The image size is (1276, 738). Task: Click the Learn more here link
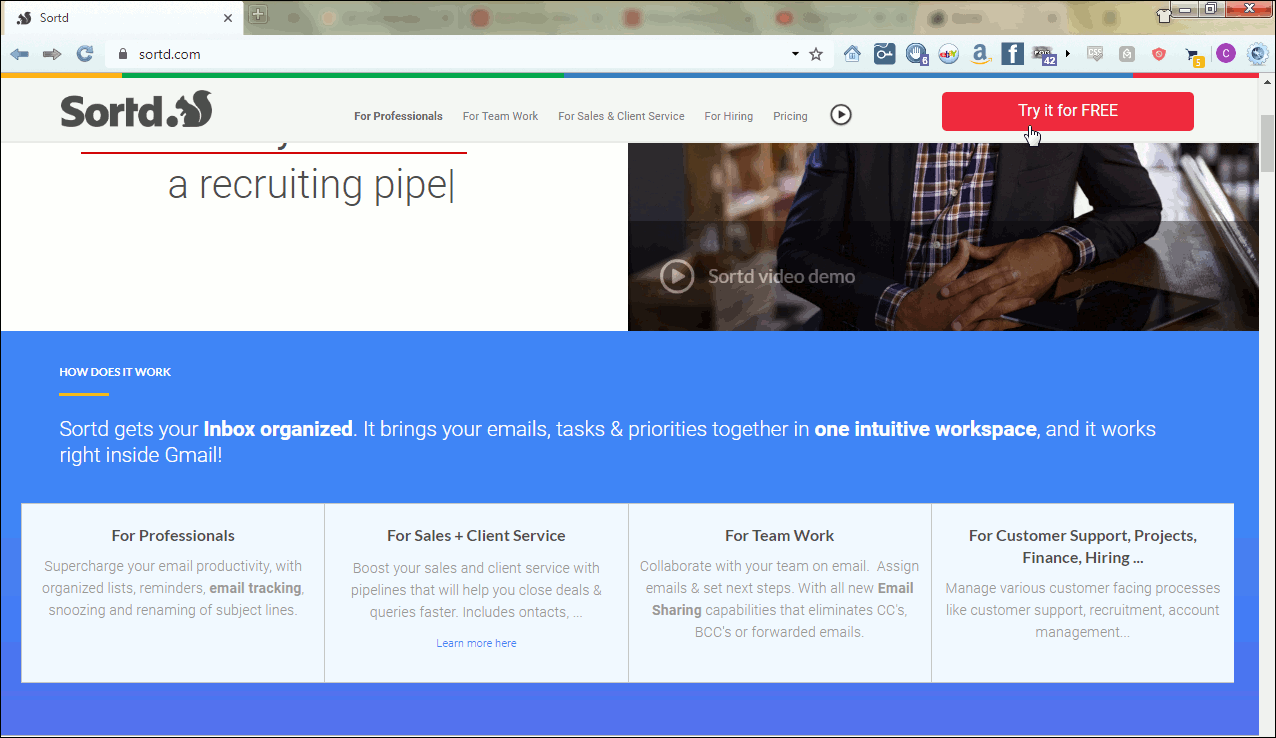pyautogui.click(x=476, y=643)
